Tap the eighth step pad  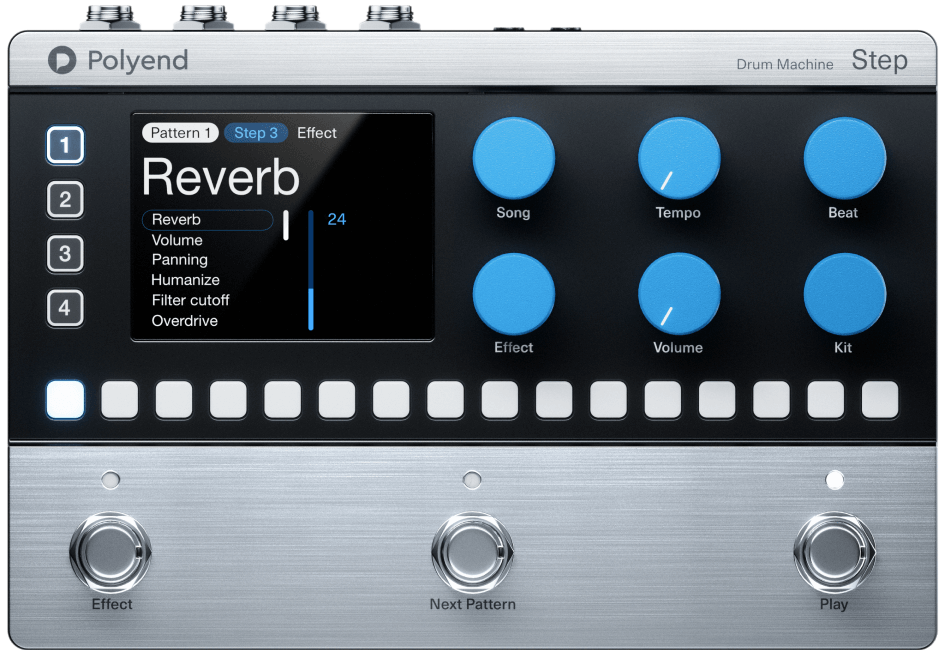pyautogui.click(x=445, y=400)
